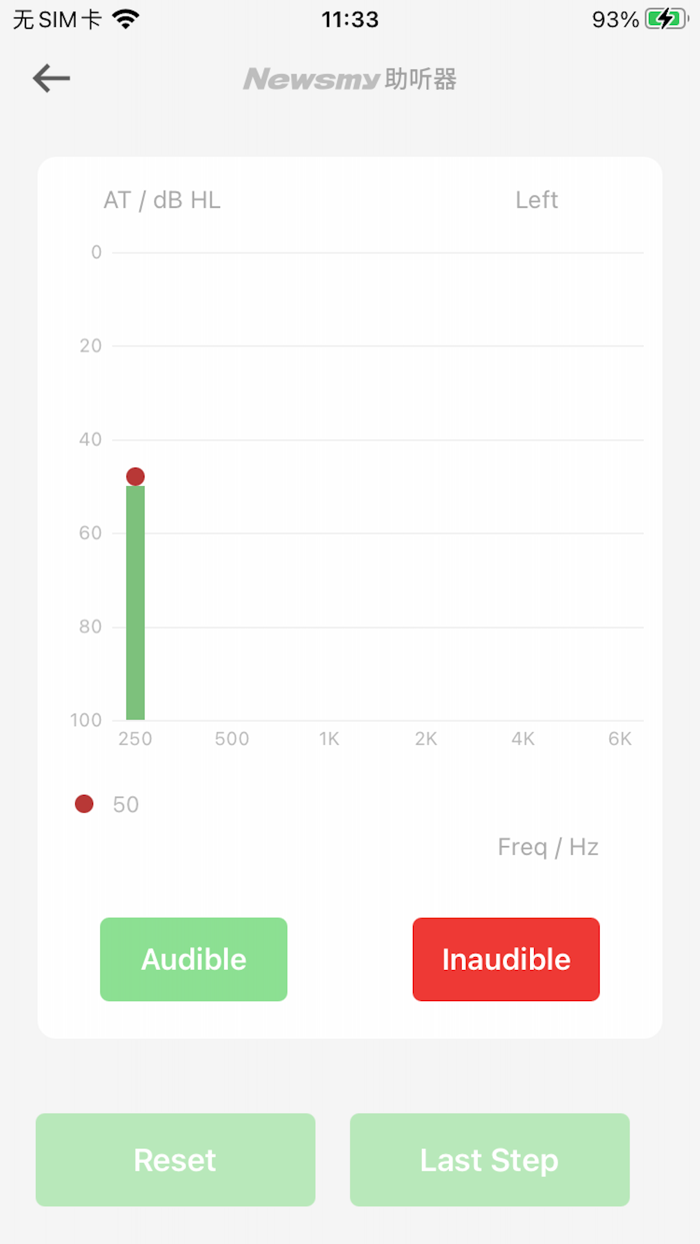The width and height of the screenshot is (700, 1244).
Task: Select the 500 Hz frequency label
Action: coord(231,738)
